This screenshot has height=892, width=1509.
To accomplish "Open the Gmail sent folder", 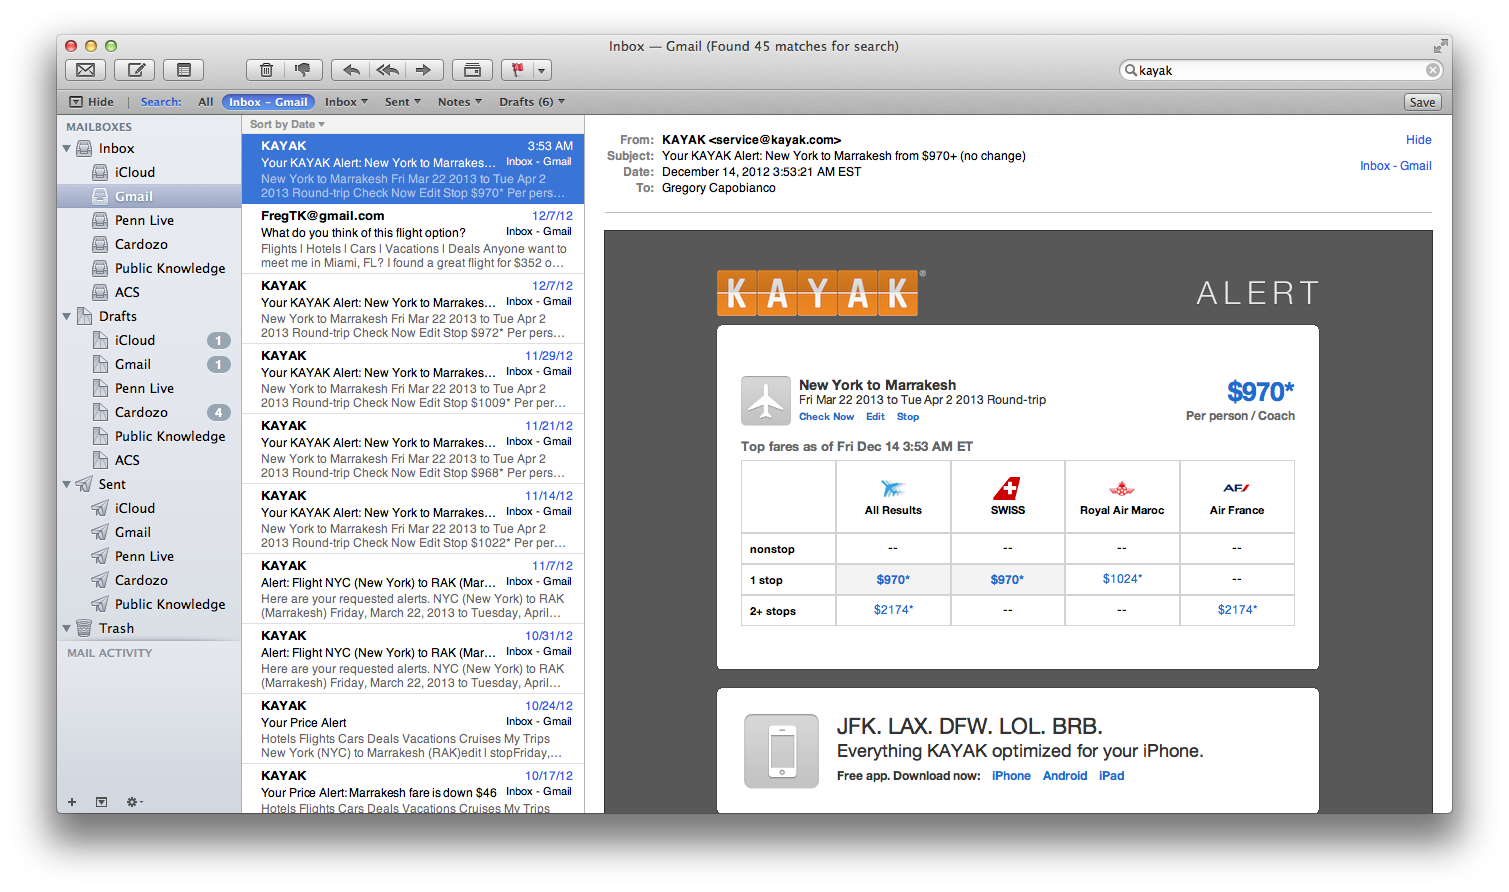I will point(149,532).
